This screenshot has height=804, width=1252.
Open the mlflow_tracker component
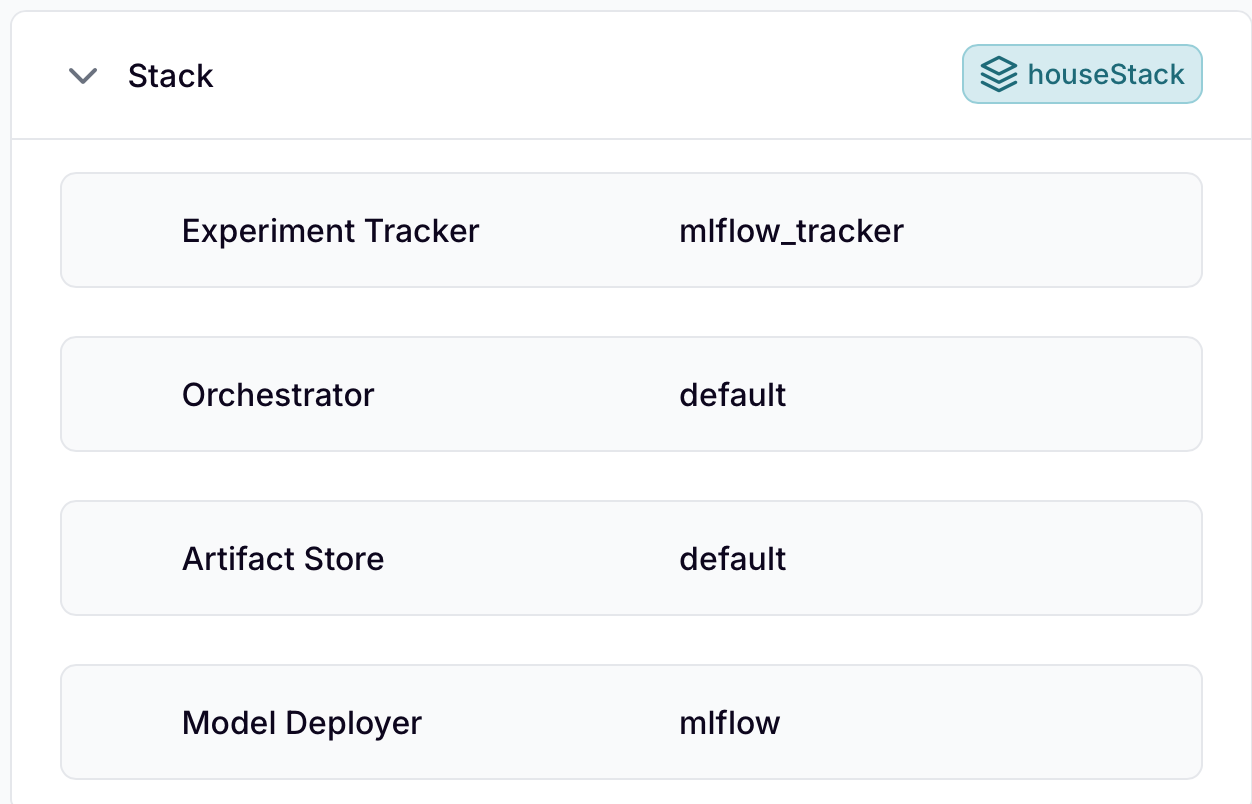791,231
